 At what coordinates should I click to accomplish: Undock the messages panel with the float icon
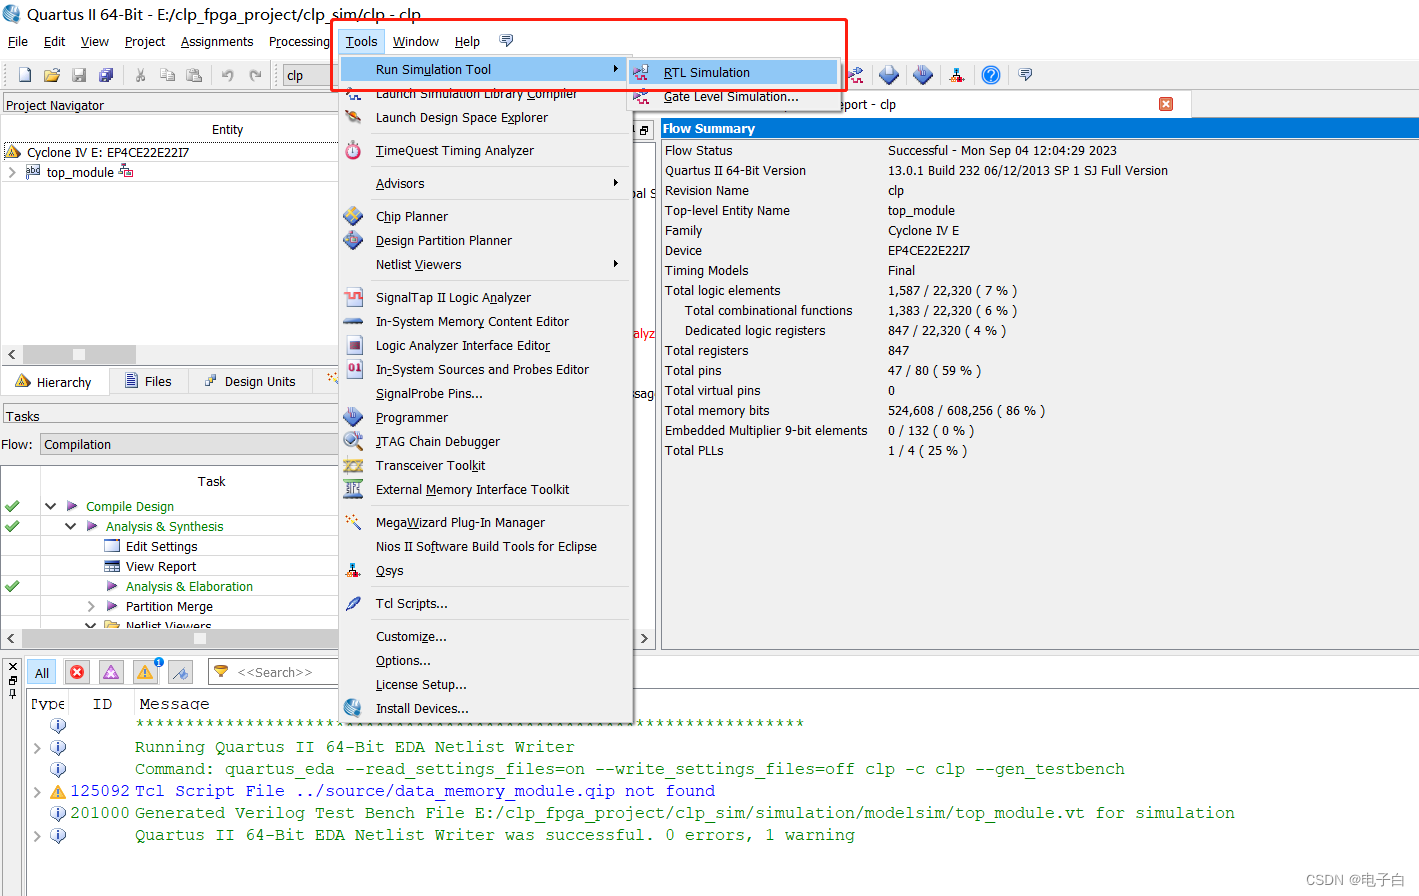(12, 680)
